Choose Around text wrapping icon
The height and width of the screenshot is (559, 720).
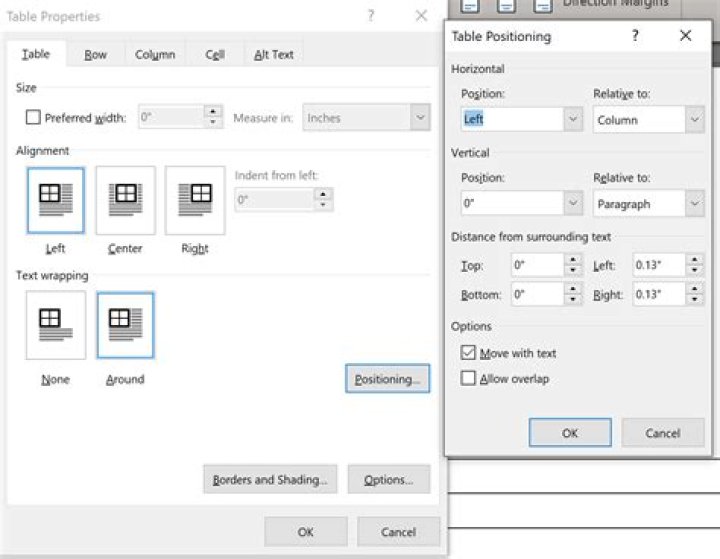[x=125, y=325]
